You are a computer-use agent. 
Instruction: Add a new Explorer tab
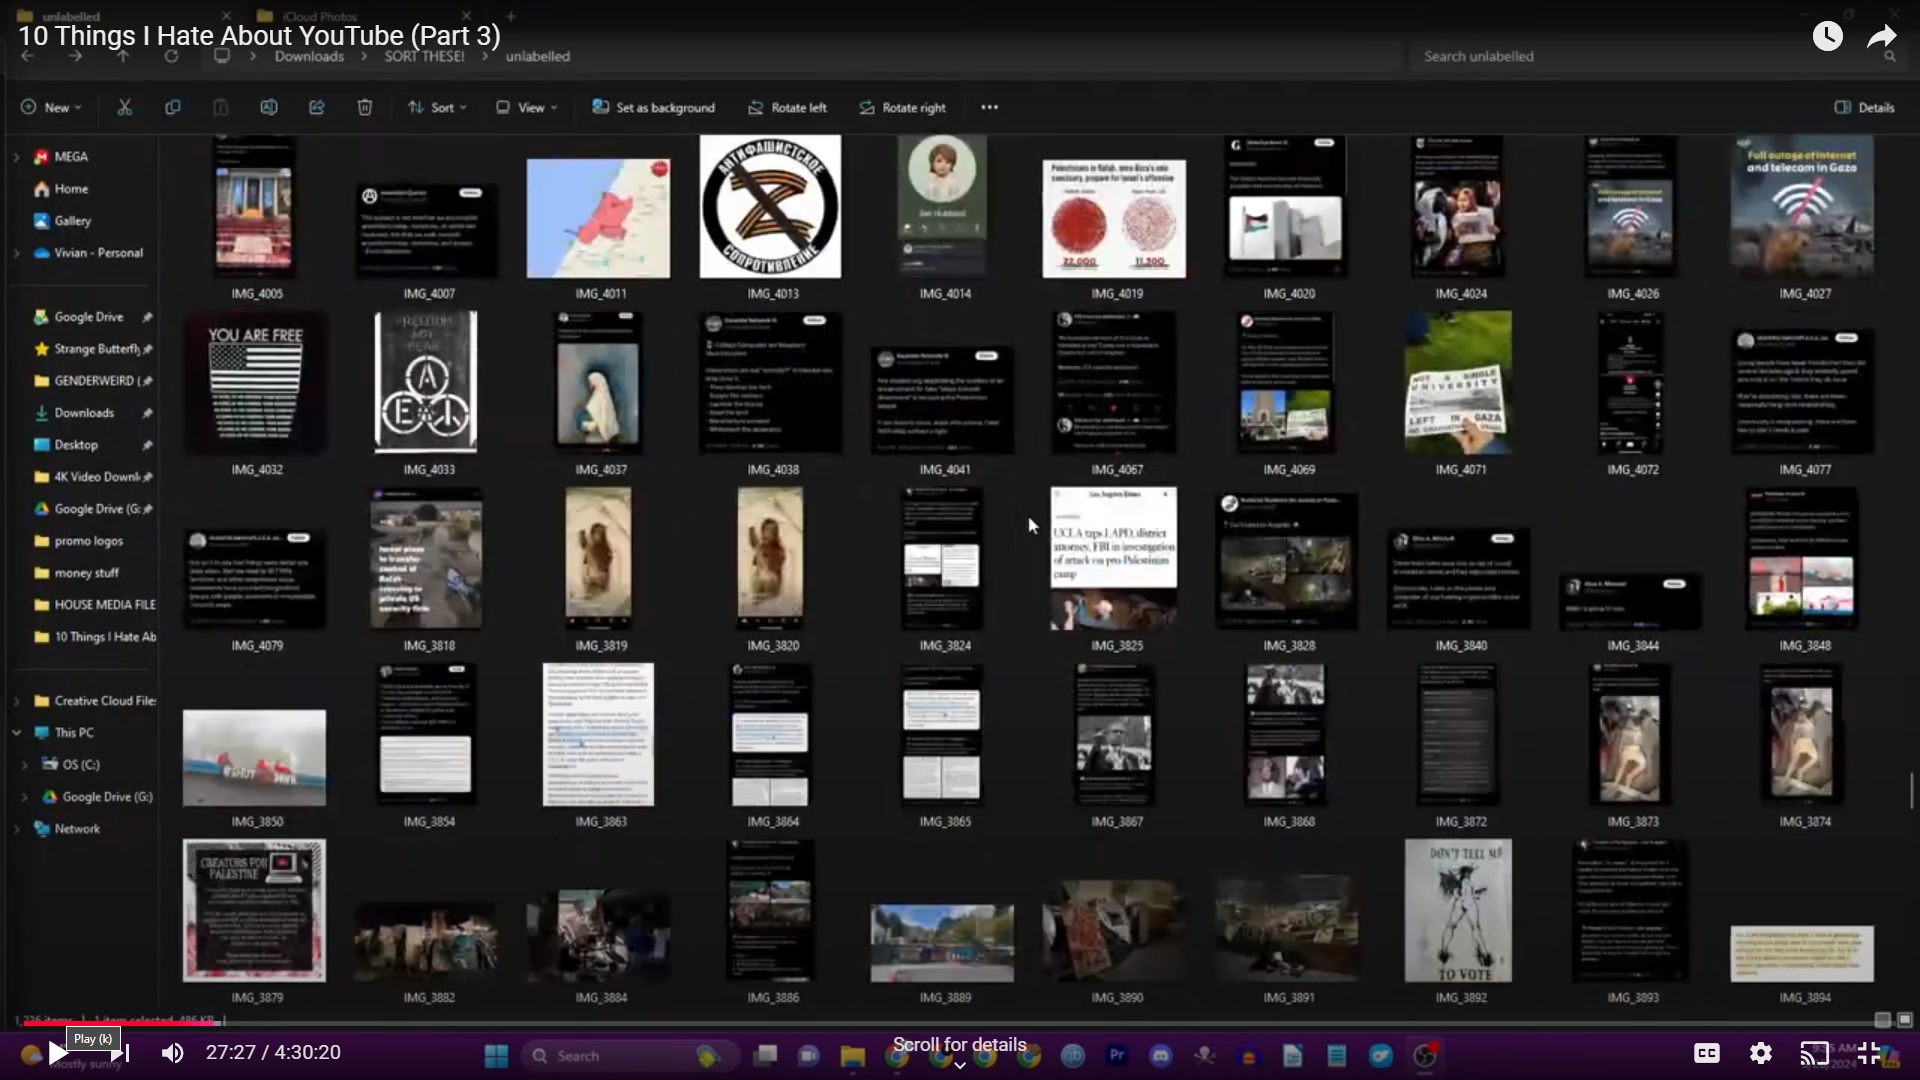coord(511,15)
